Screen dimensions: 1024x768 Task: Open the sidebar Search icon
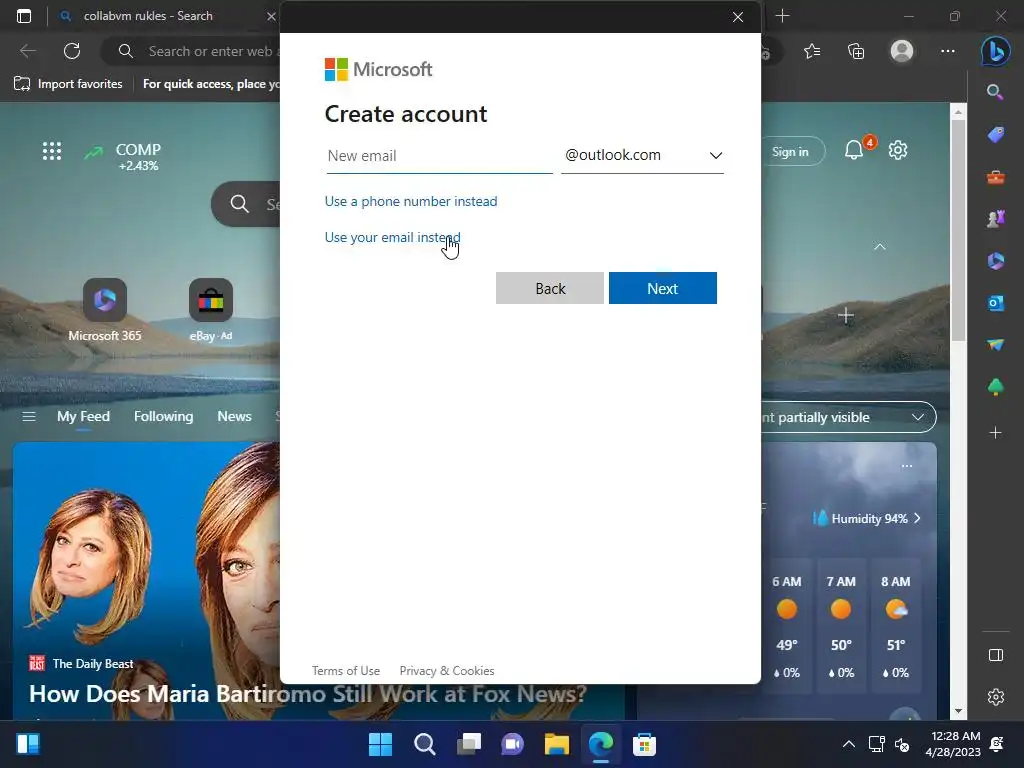coord(995,92)
